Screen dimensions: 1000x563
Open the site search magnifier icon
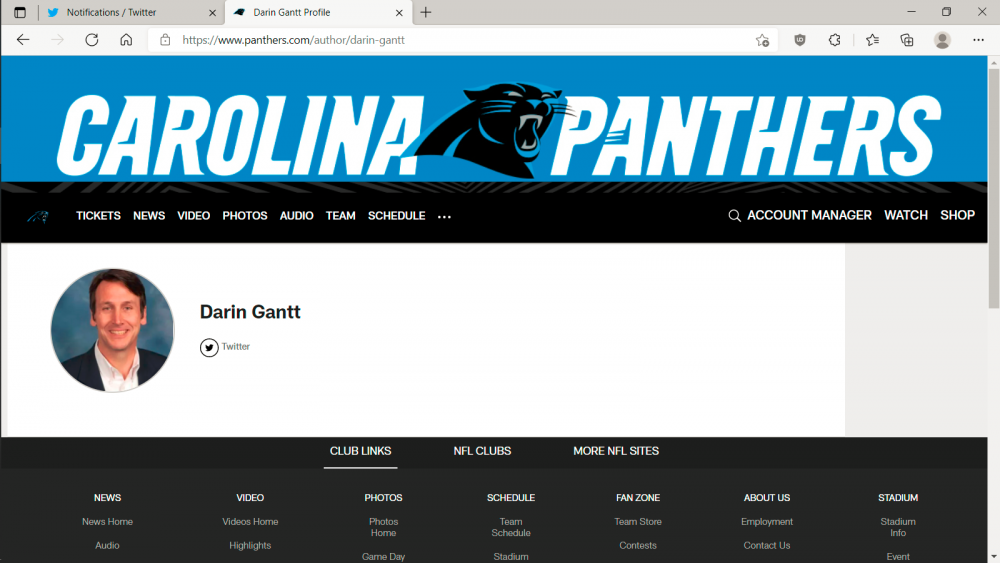(x=734, y=216)
